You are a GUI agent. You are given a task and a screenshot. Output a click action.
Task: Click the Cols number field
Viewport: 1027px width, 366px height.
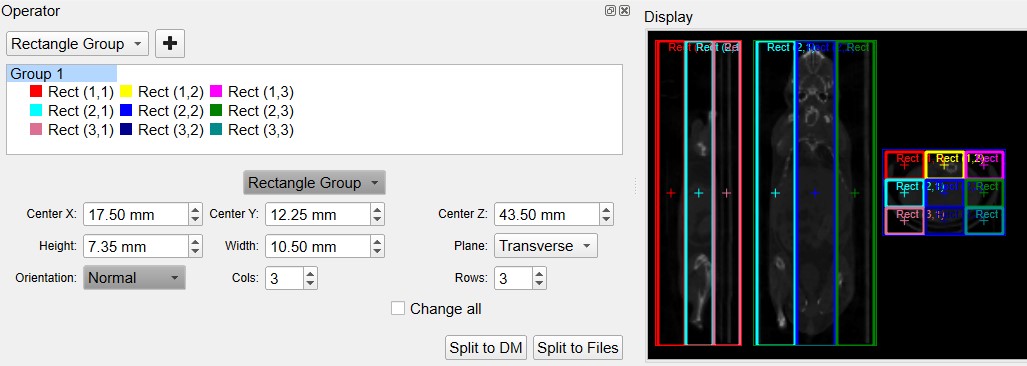tap(284, 278)
